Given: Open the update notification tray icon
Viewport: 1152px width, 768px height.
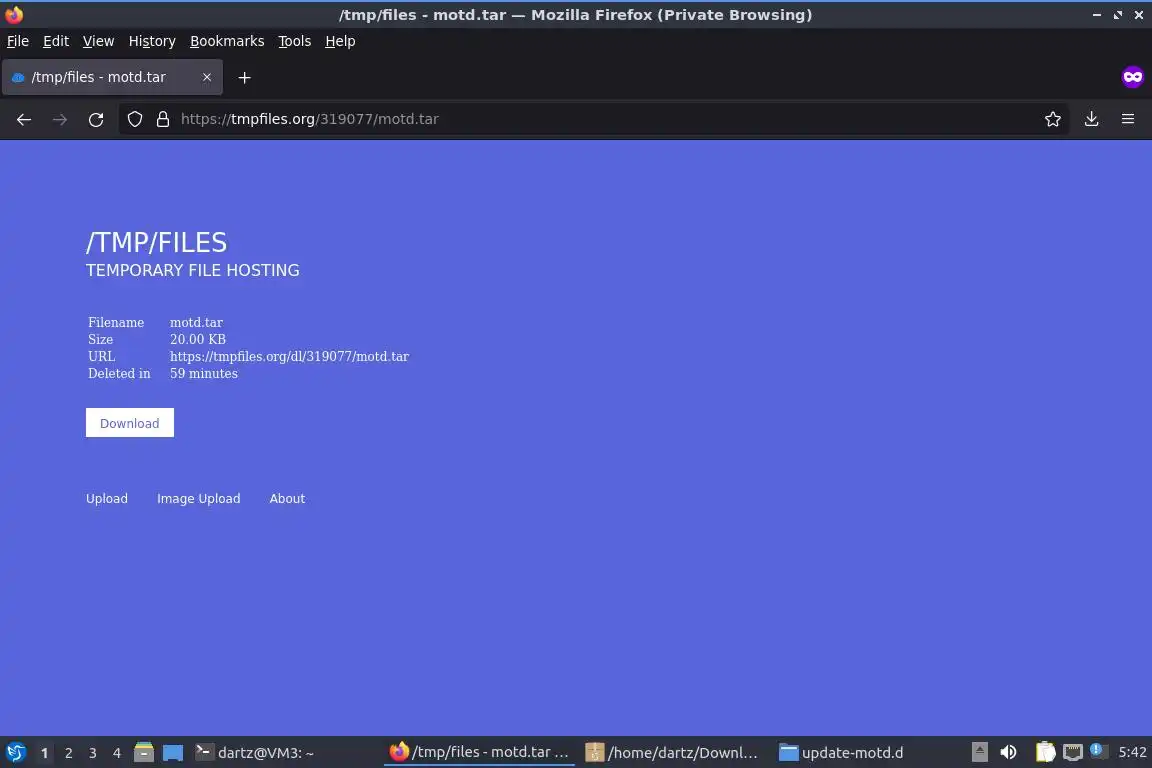Looking at the screenshot, I should click(x=1096, y=750).
